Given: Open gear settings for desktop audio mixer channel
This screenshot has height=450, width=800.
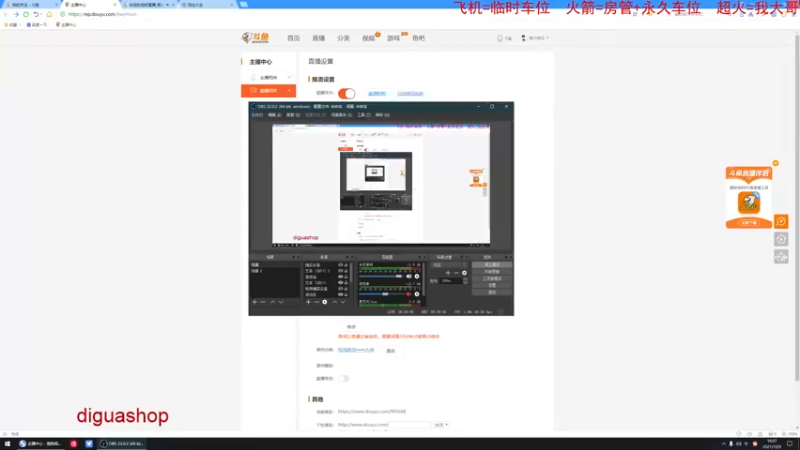Looking at the screenshot, I should coord(417,277).
